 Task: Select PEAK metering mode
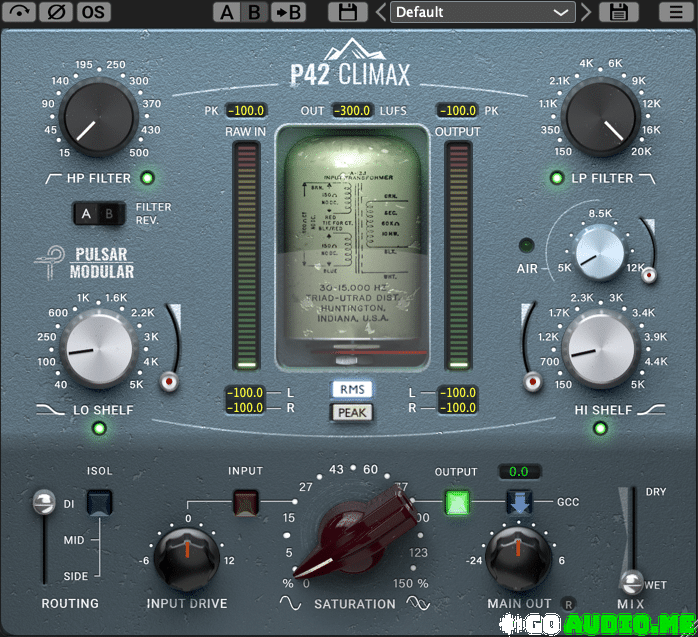coord(352,413)
